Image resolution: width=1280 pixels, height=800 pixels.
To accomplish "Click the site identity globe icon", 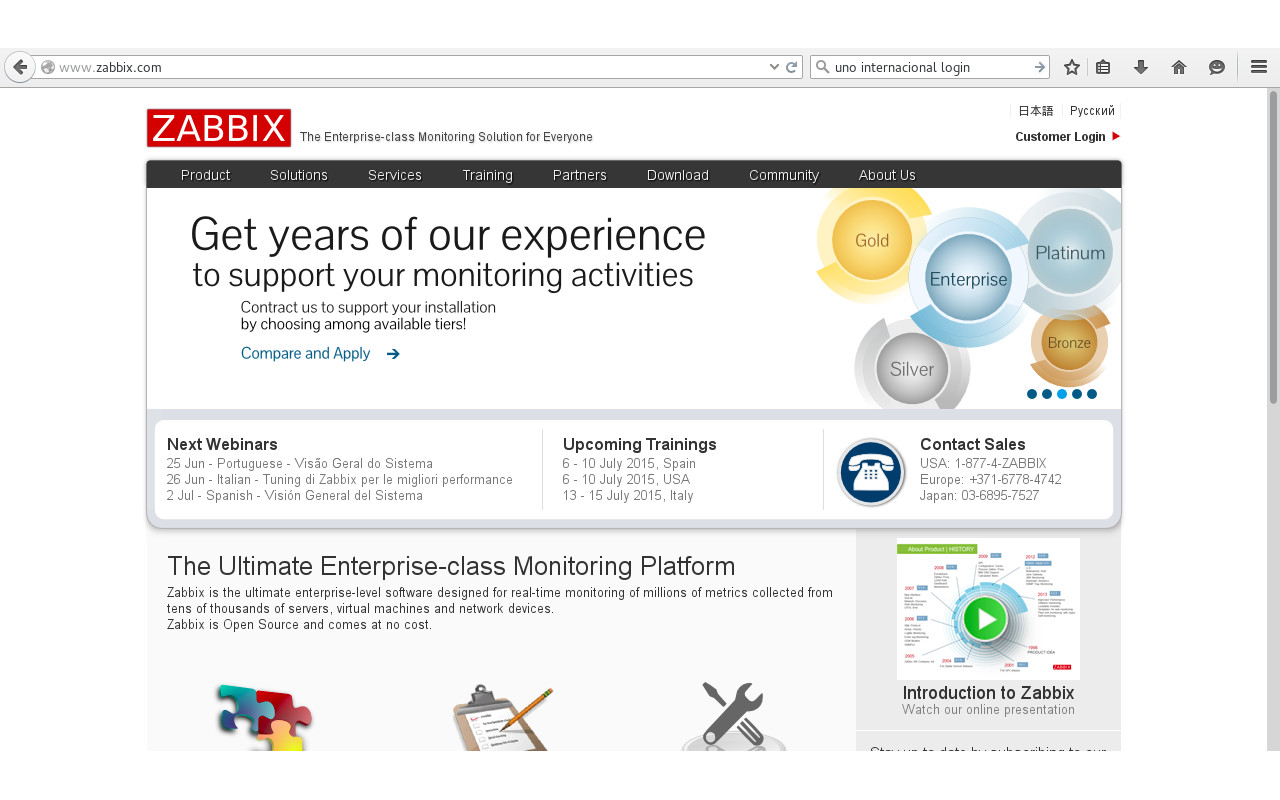I will [47, 67].
